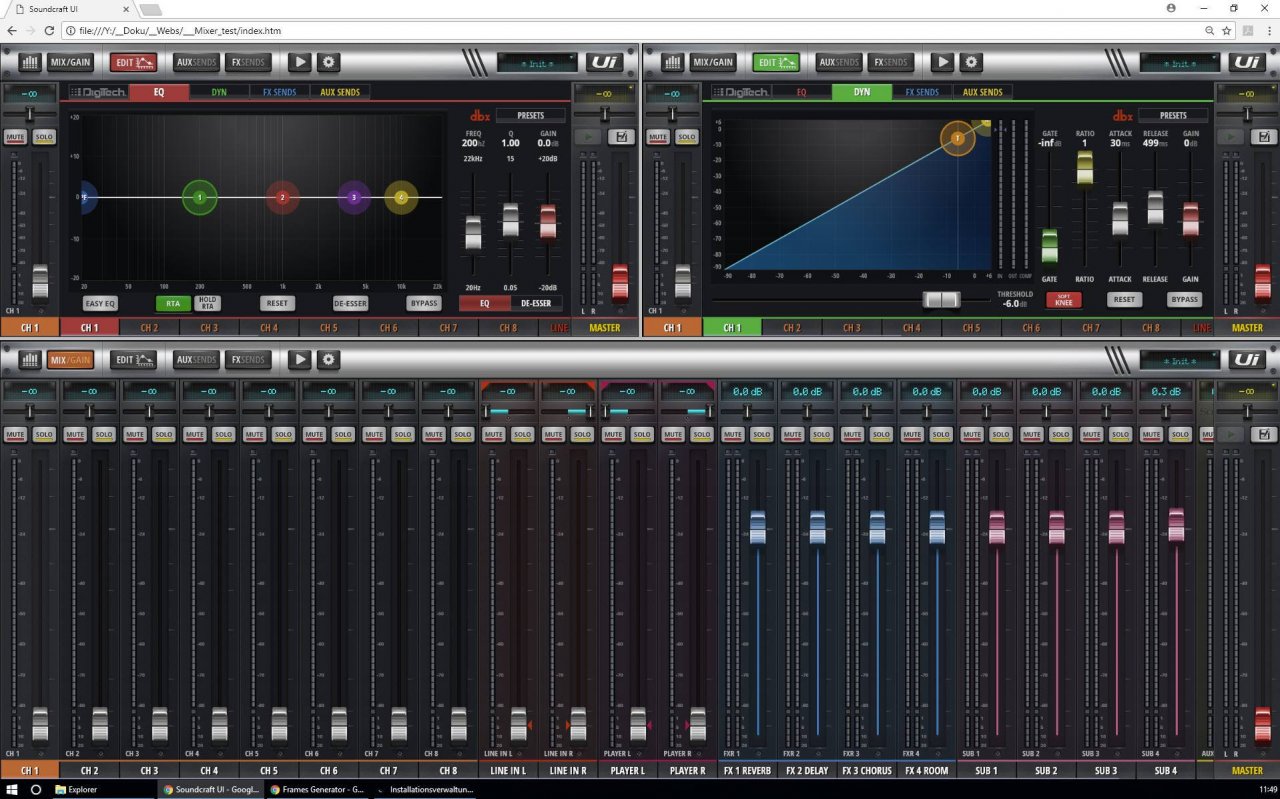1280x799 pixels.
Task: Switch to DE-ESSER mode beside EQ switch
Action: (x=536, y=303)
